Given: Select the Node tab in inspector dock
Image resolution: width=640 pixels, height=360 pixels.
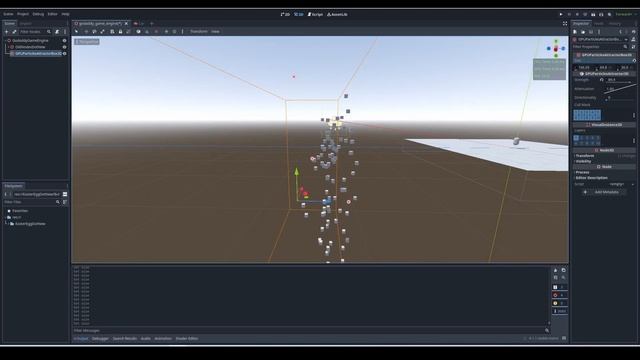Looking at the screenshot, I should click(598, 23).
